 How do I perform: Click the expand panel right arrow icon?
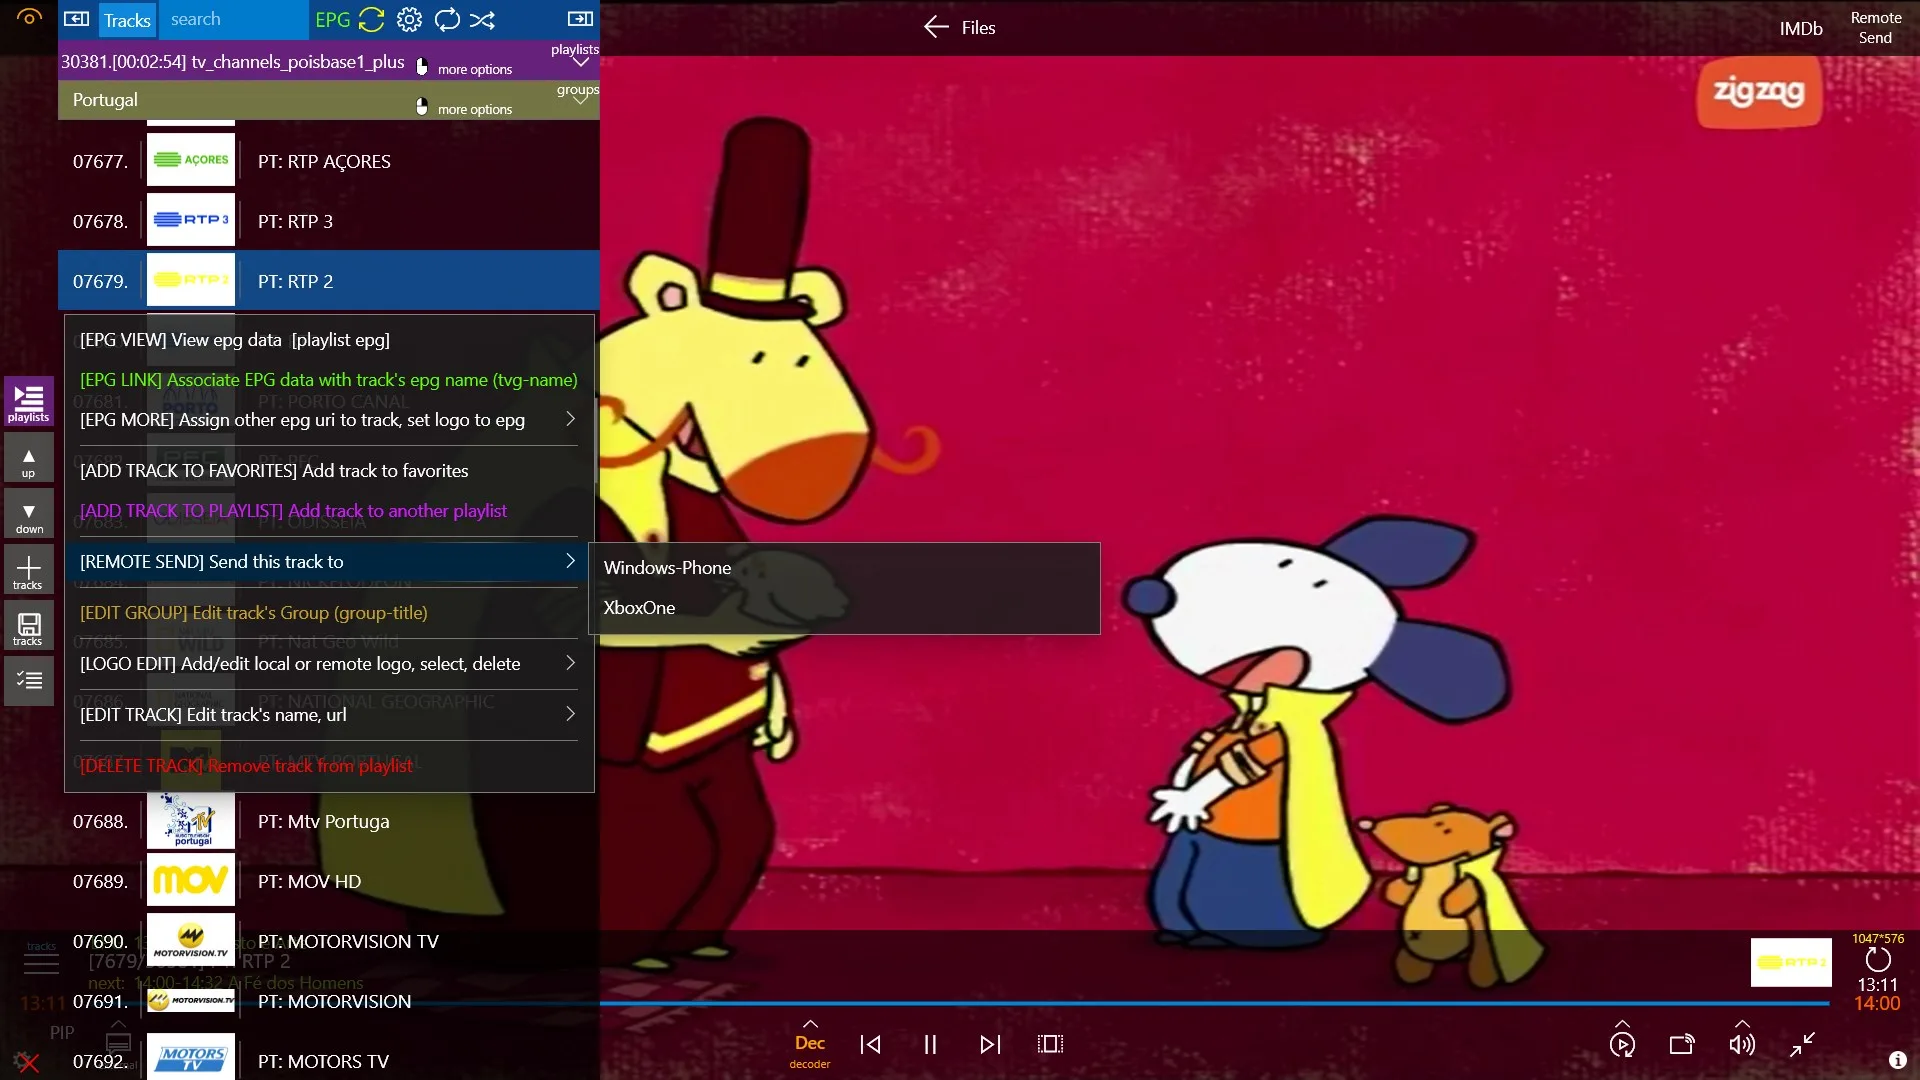click(x=580, y=19)
